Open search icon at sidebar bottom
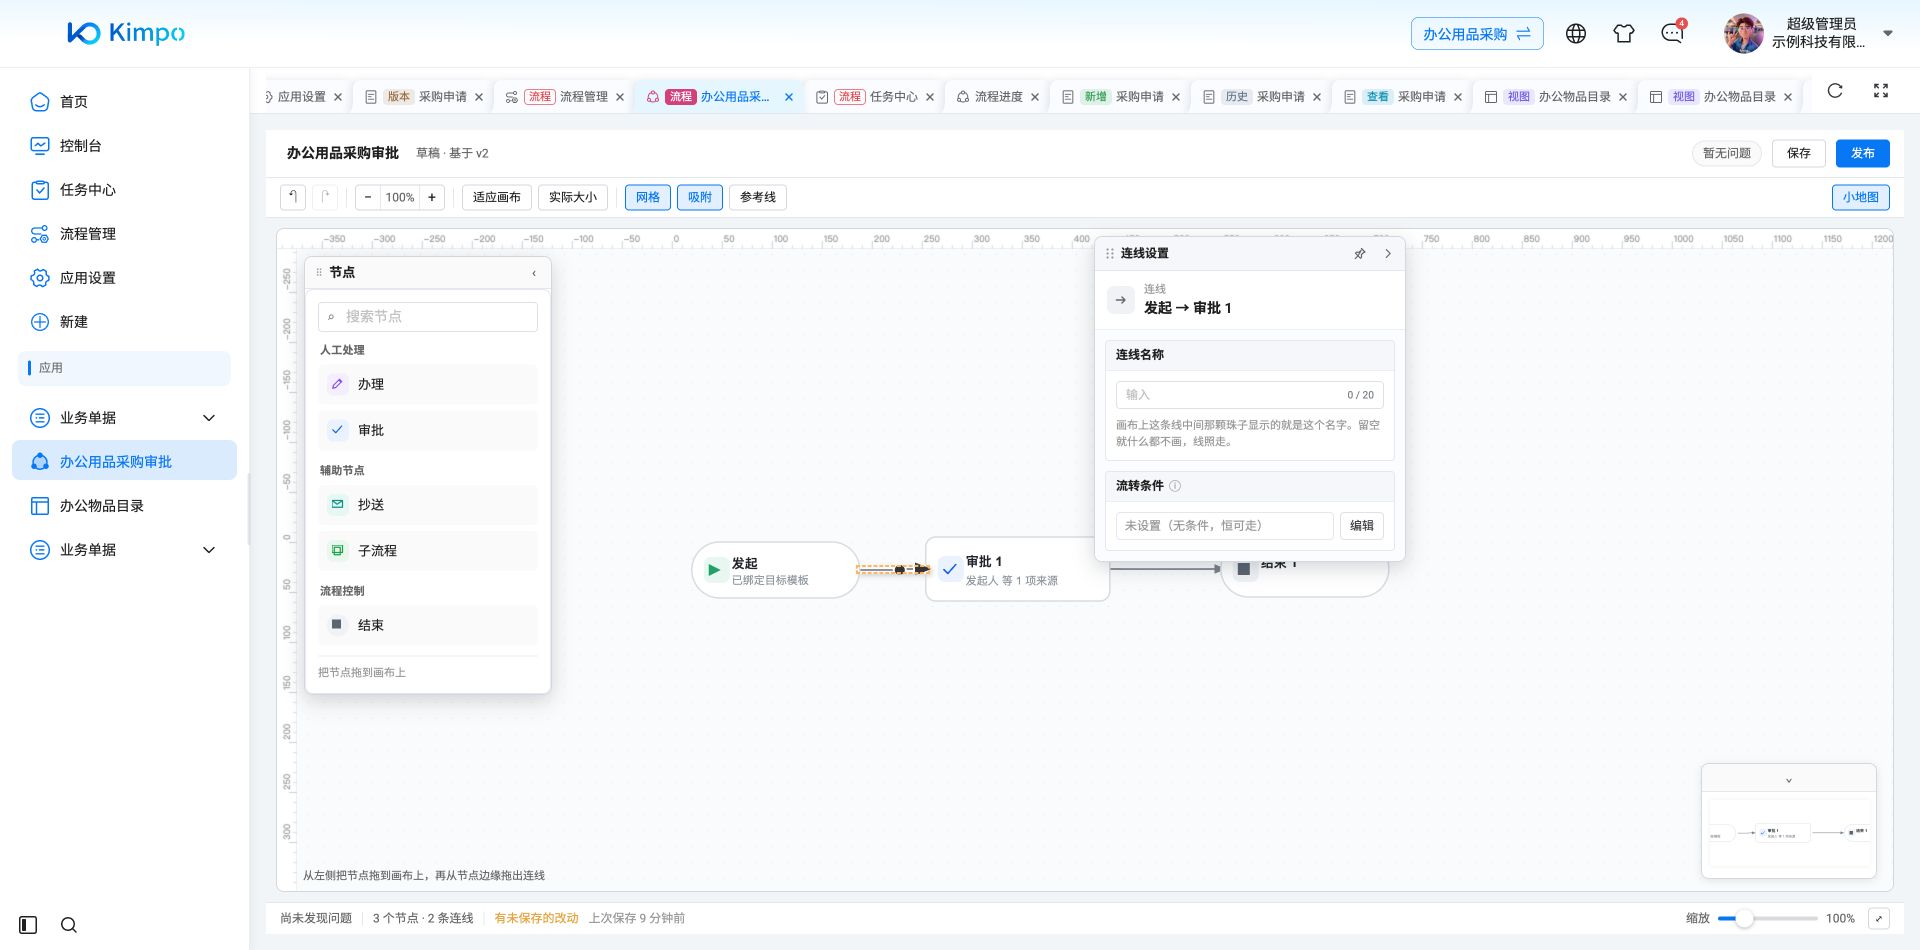The height and width of the screenshot is (950, 1920). coord(69,925)
